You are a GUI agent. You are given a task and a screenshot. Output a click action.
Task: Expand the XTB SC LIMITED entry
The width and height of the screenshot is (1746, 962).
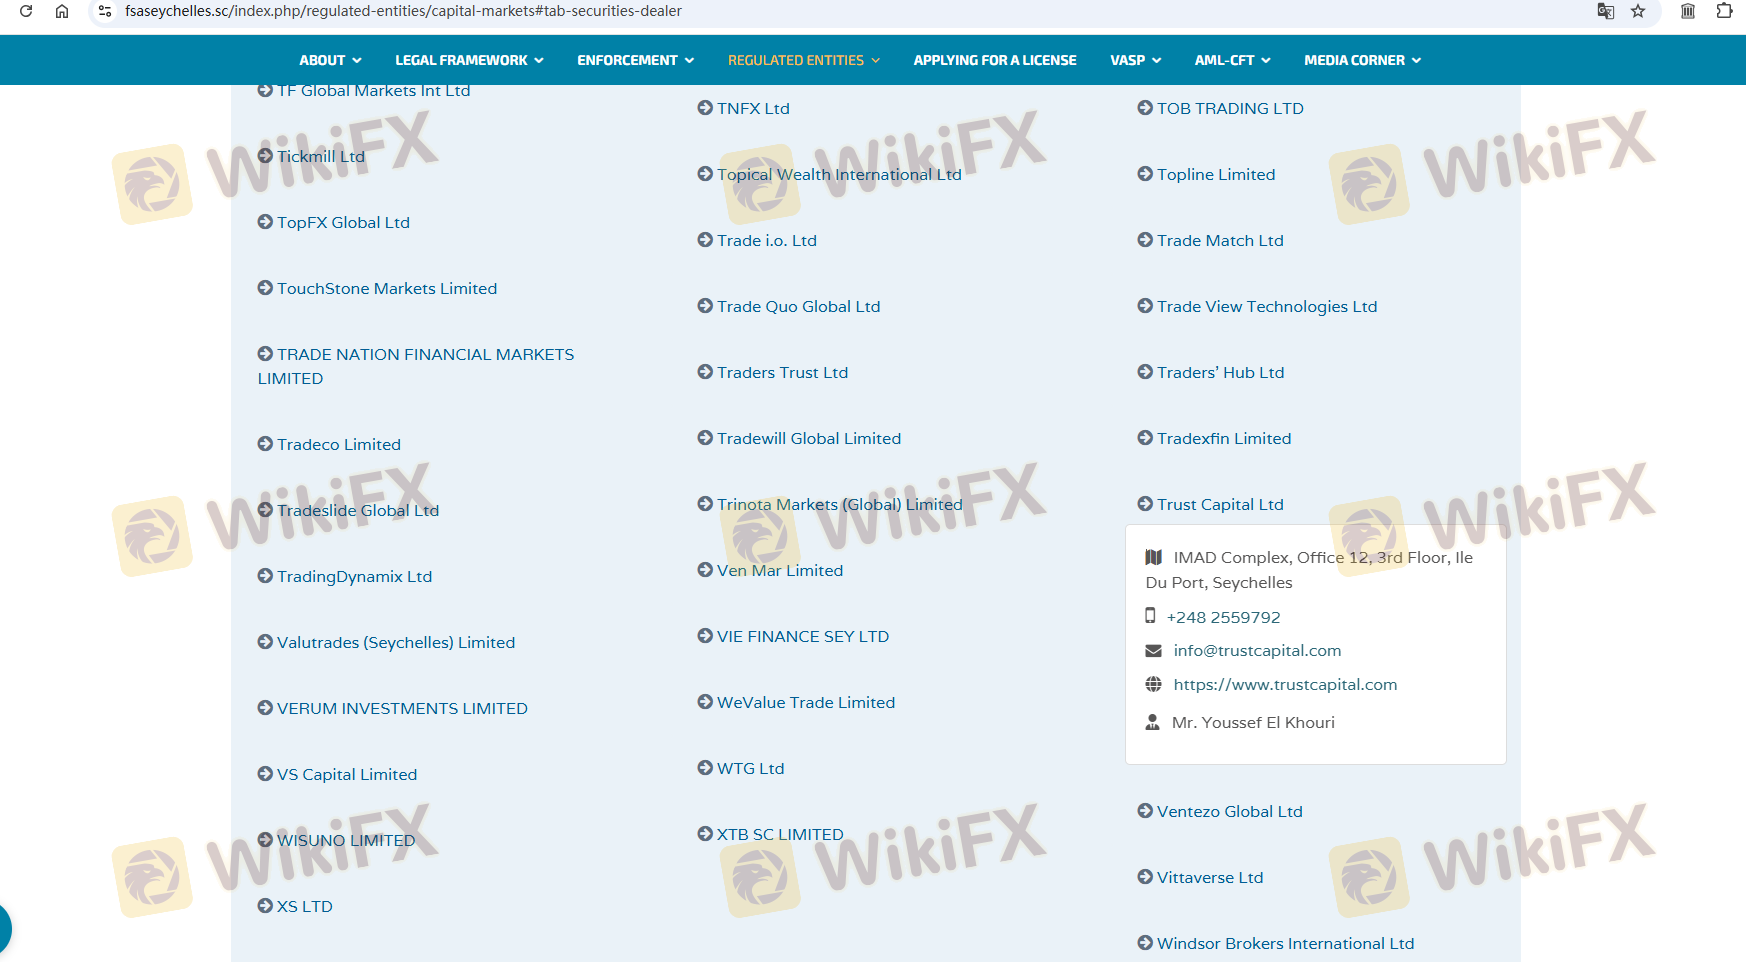coord(779,834)
